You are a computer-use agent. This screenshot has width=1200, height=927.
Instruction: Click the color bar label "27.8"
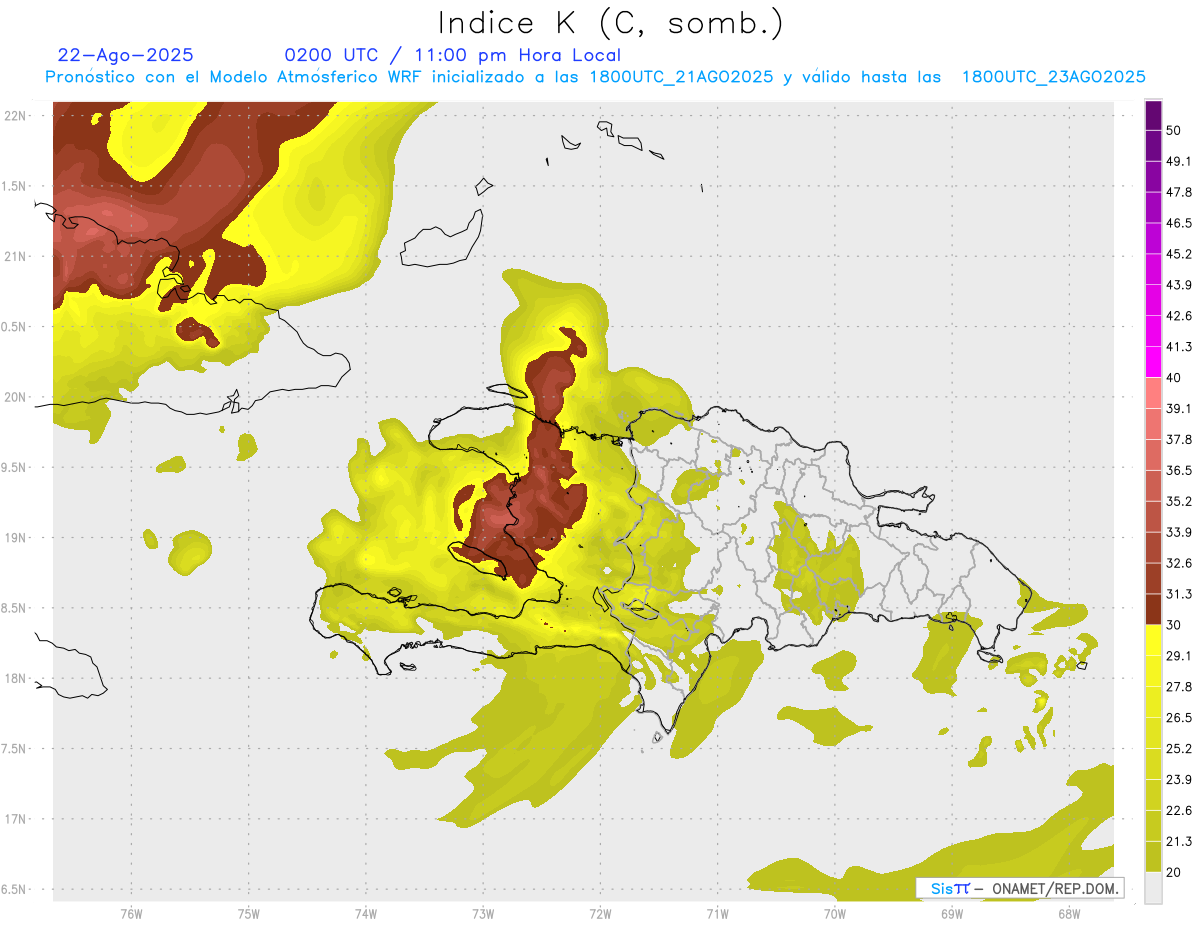(x=1179, y=686)
